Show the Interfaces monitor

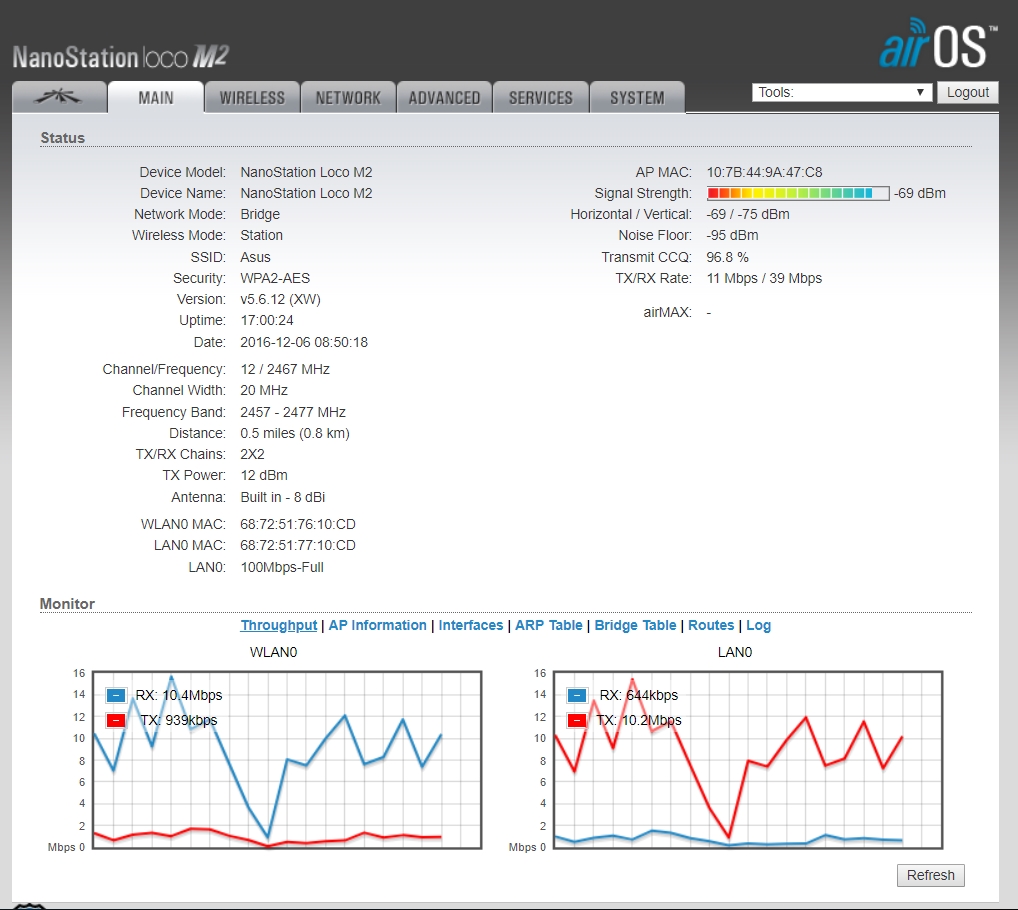click(471, 625)
